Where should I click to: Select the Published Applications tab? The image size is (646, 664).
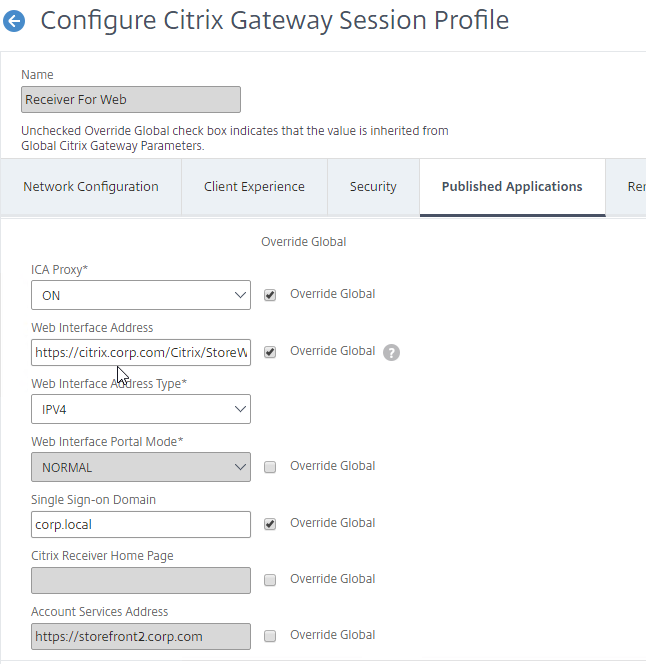point(512,187)
